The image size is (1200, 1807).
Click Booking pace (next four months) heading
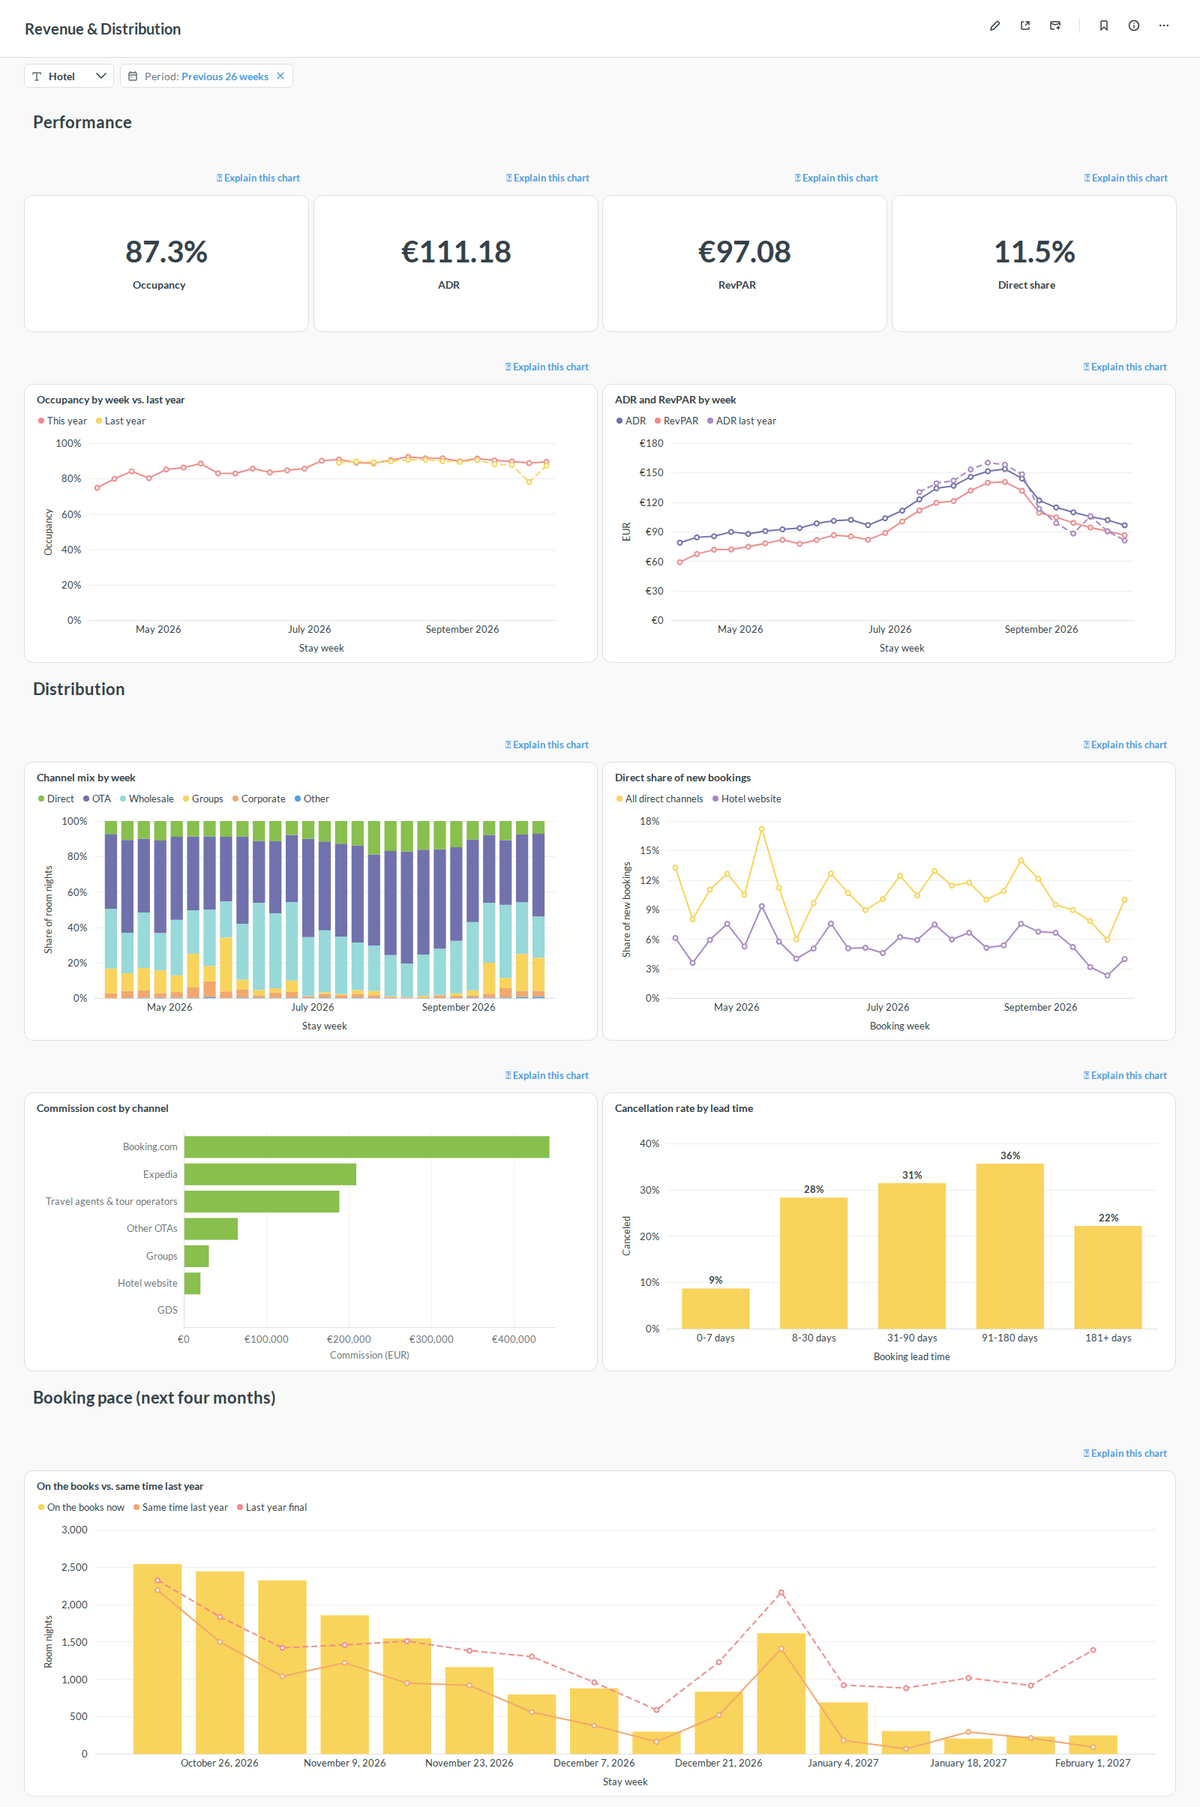point(154,1398)
